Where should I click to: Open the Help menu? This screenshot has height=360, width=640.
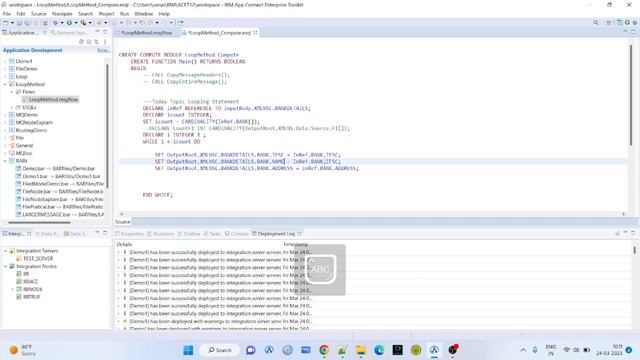[164, 13]
